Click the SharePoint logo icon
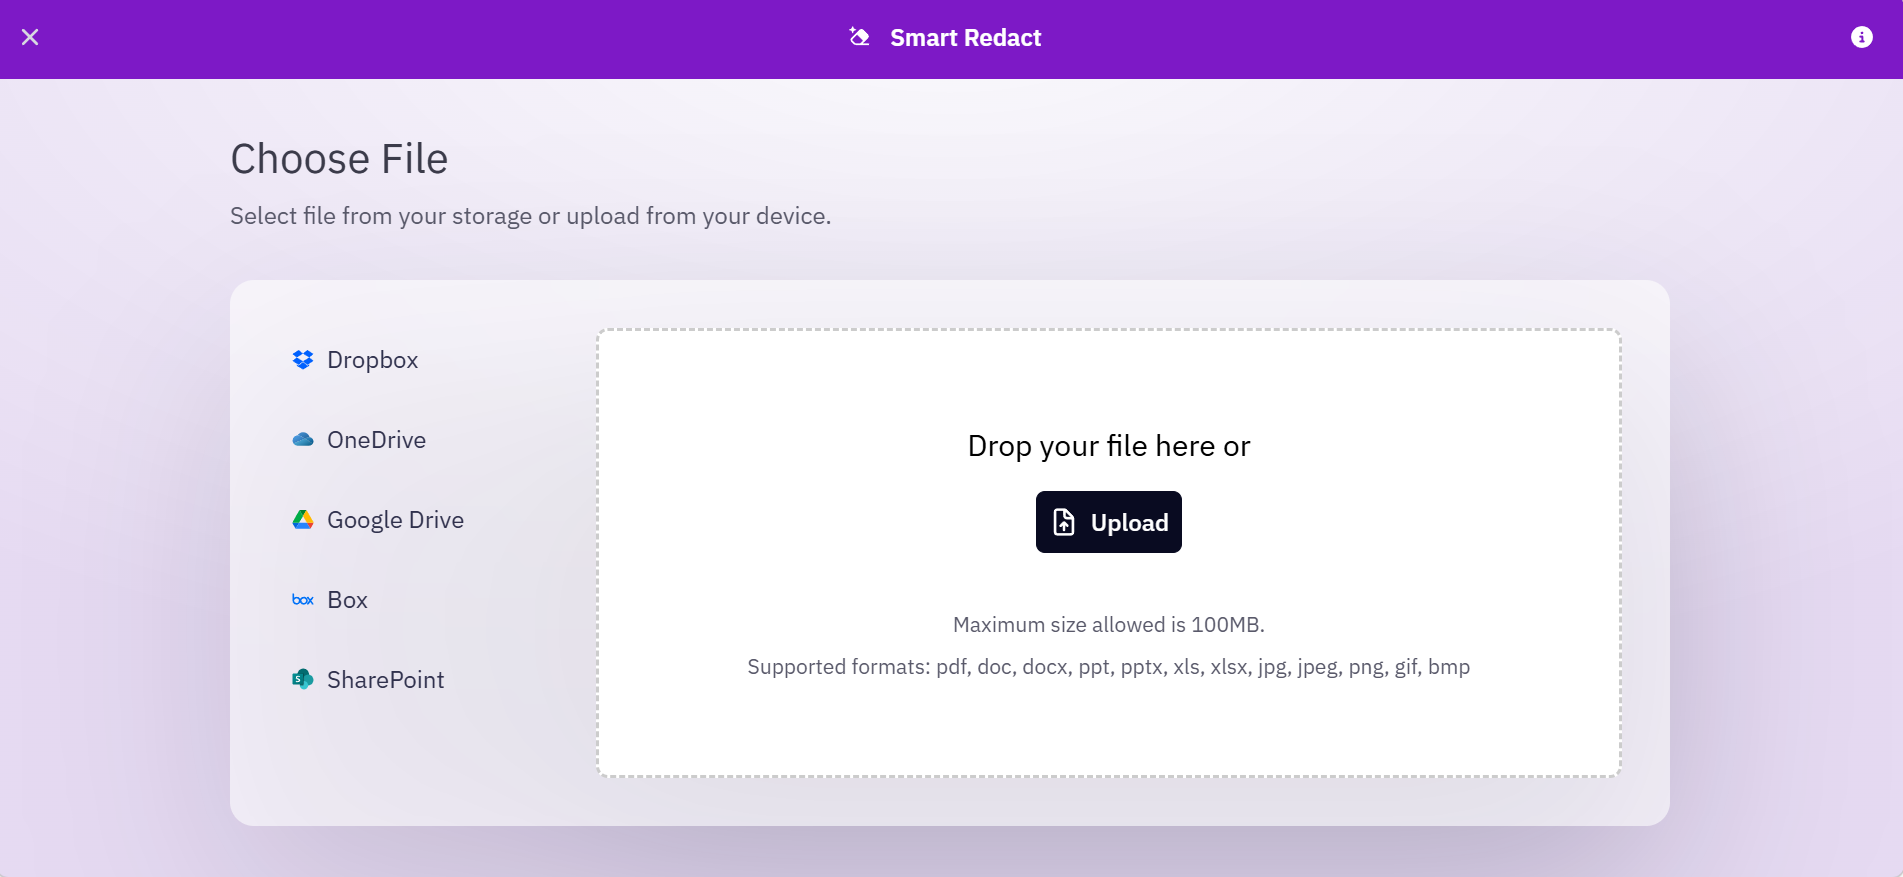Viewport: 1903px width, 877px height. tap(303, 680)
